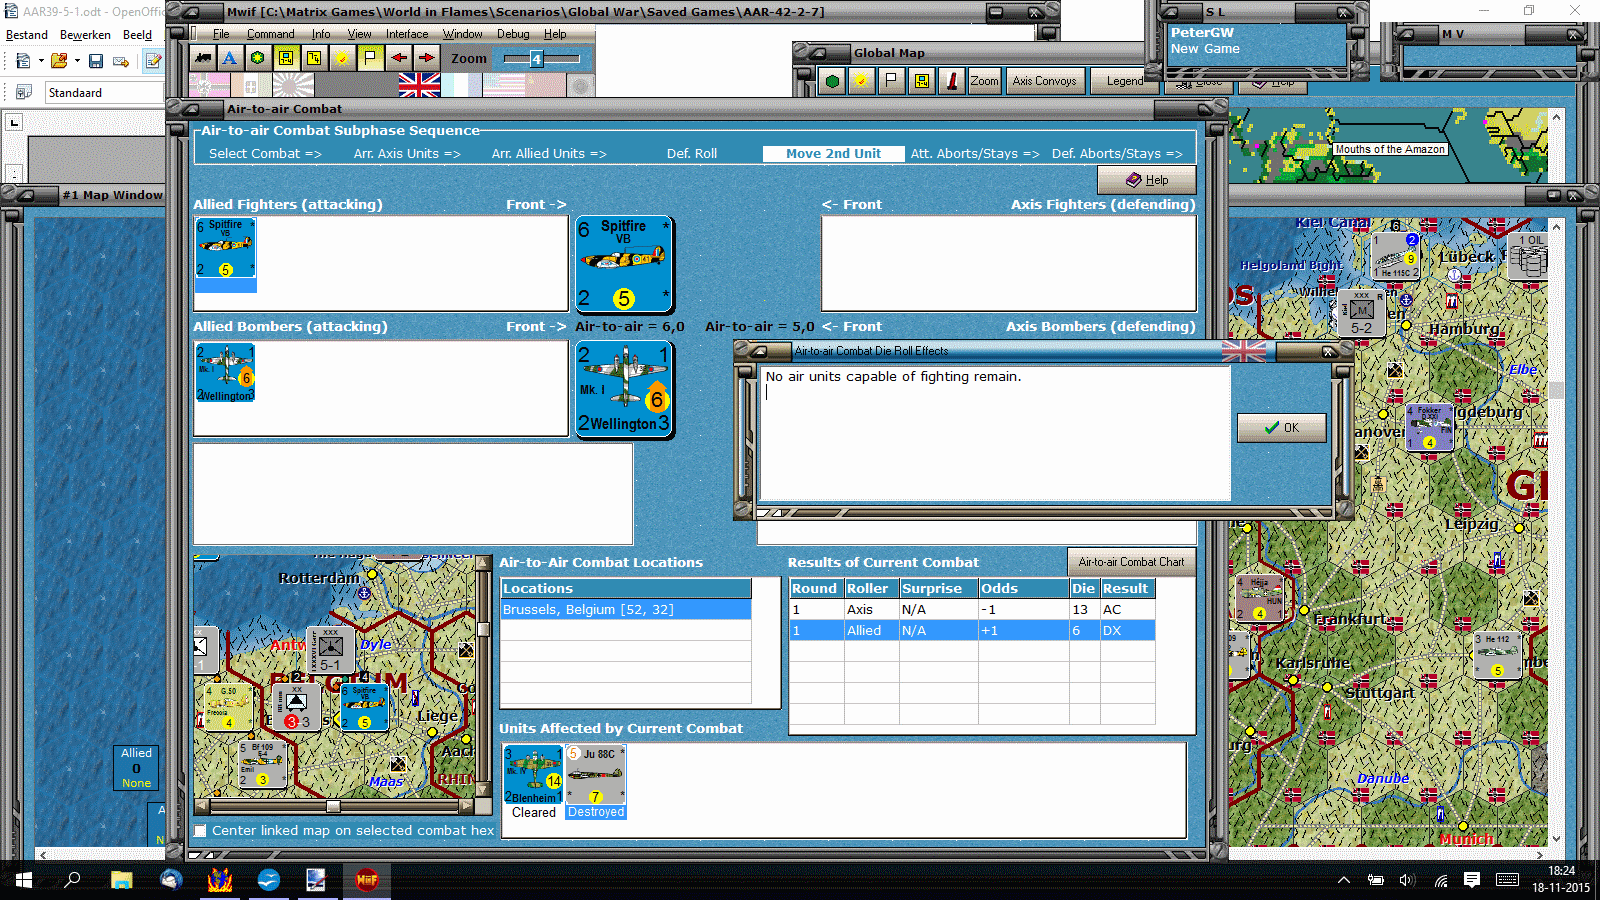Open Windows Start menu

(23, 880)
